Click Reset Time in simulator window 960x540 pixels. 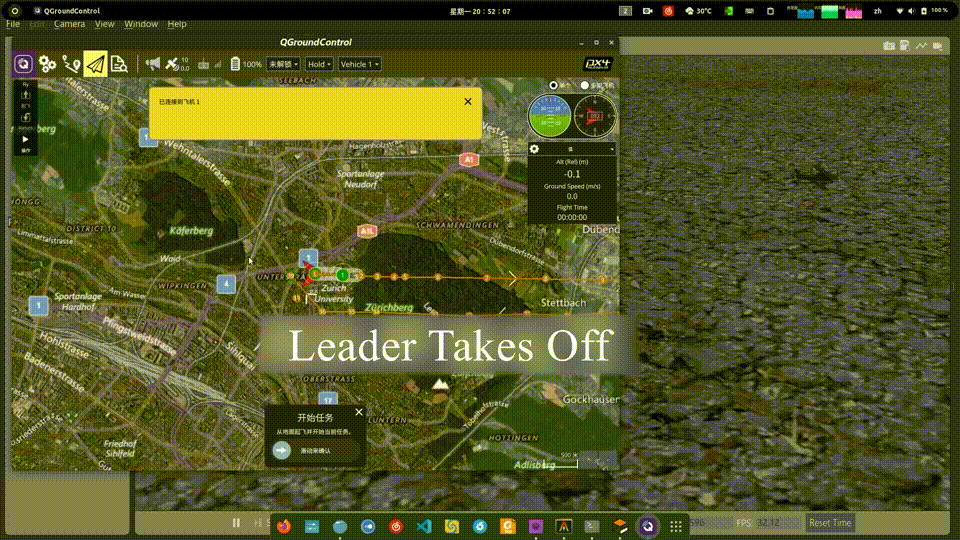click(830, 523)
